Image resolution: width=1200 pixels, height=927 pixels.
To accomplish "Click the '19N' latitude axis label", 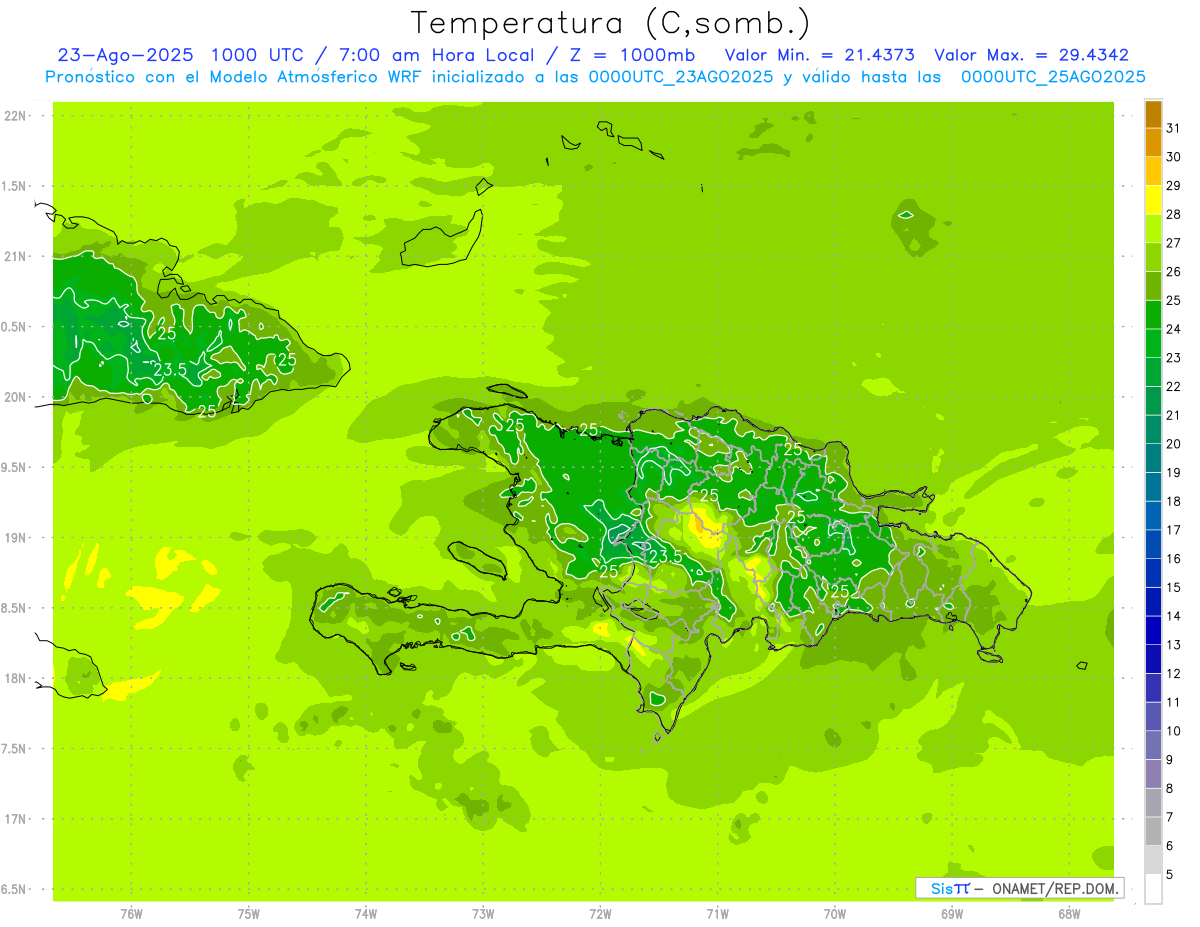I will pos(16,537).
